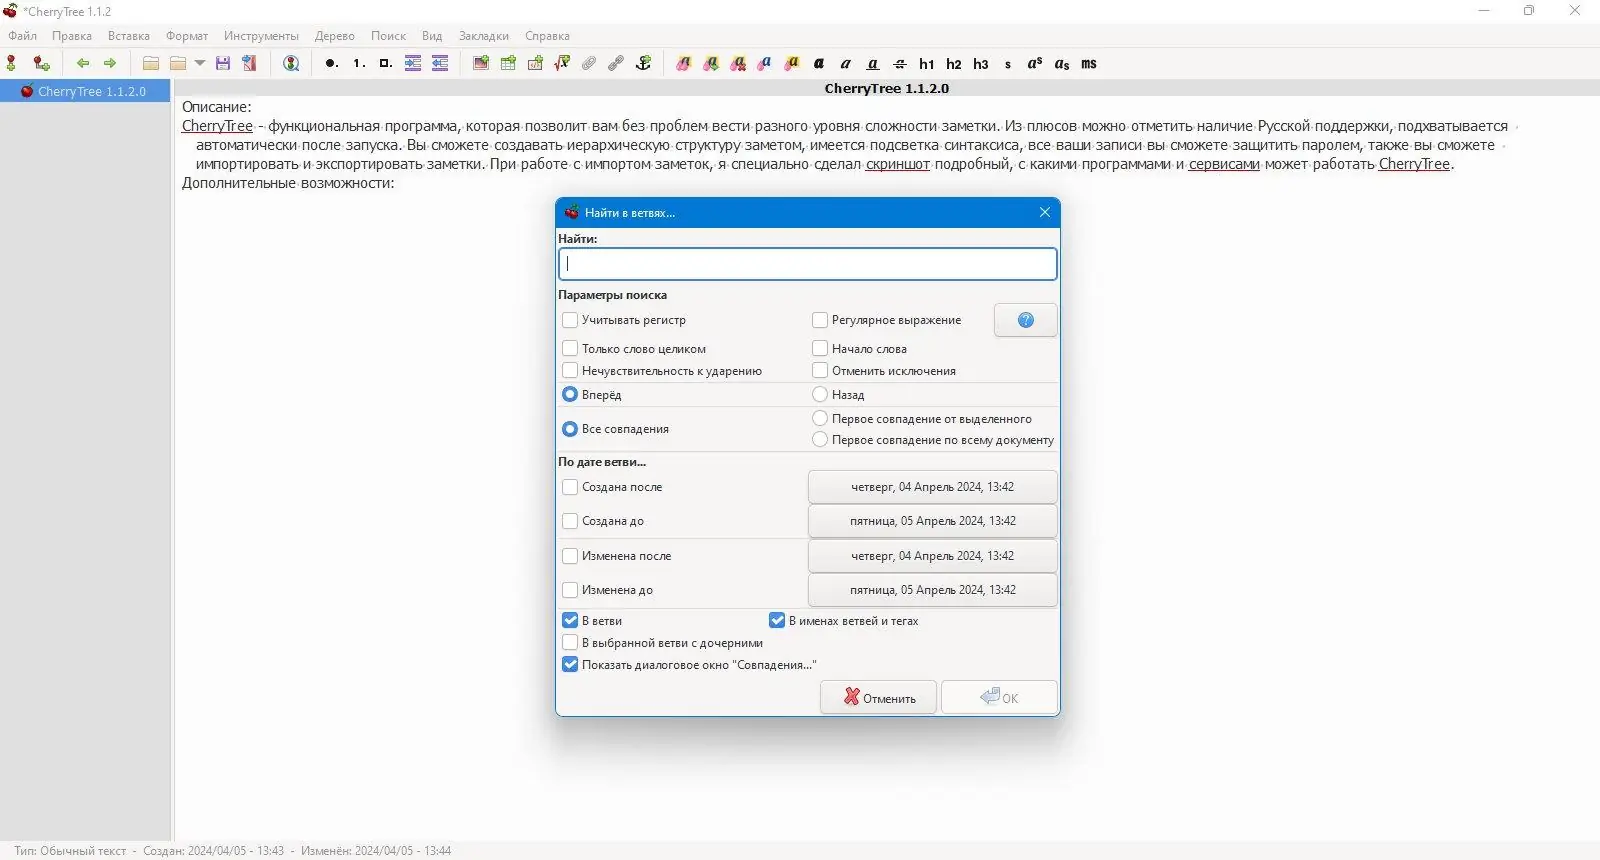Select 'Первое совпадение от выделенного' radio
The height and width of the screenshot is (860, 1600).
820,418
